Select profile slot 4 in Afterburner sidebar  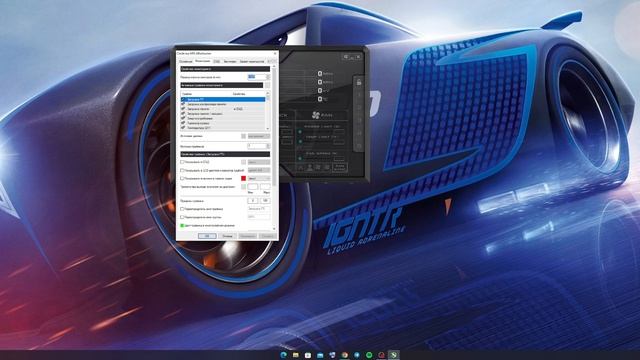(359, 133)
